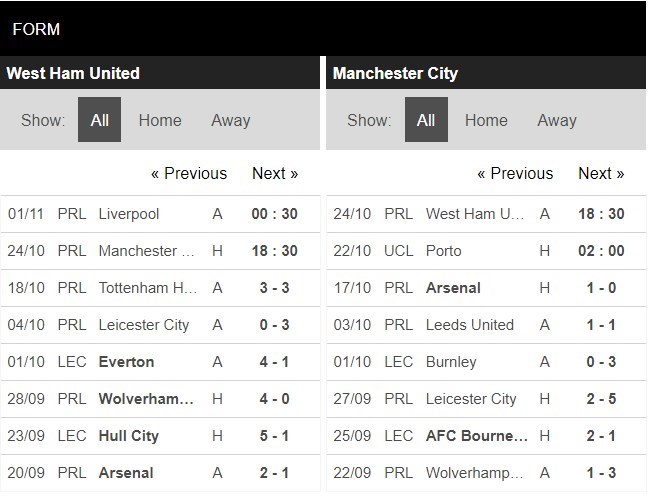Viewport: 650px width, 496px height.
Task: Go to Previous Manchester City matches
Action: coord(515,173)
